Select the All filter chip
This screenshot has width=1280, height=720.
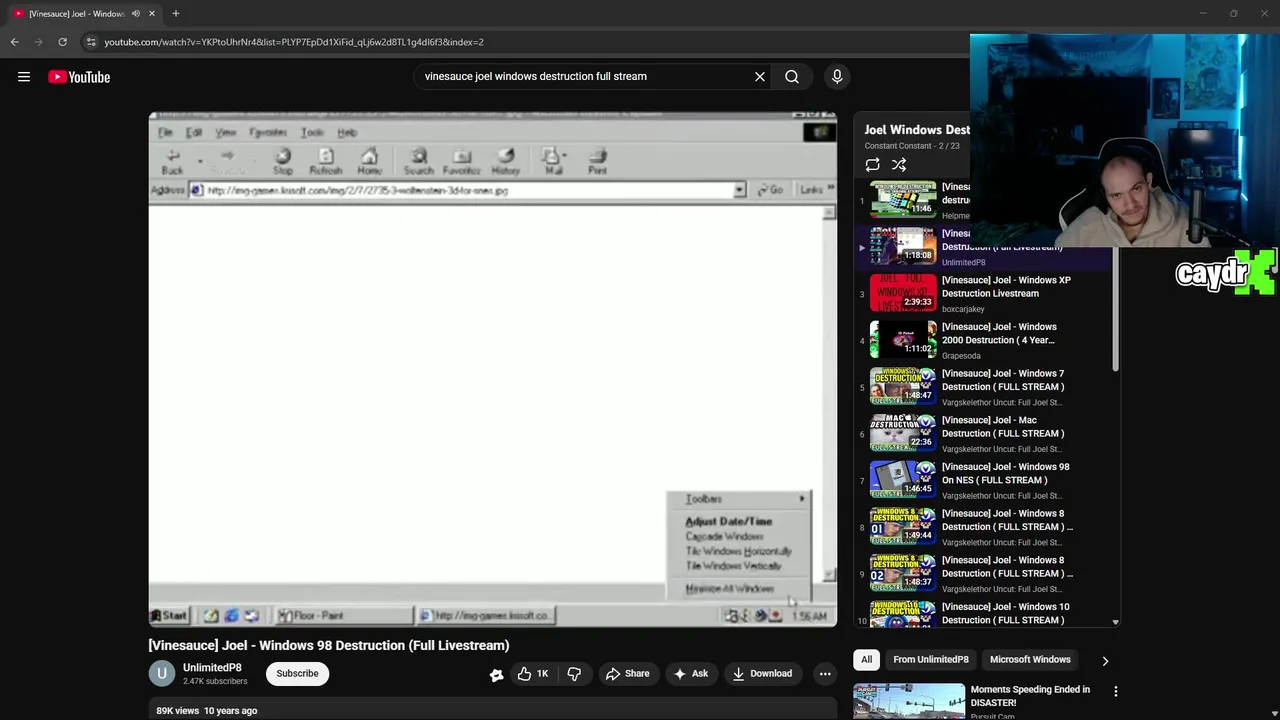(x=867, y=659)
